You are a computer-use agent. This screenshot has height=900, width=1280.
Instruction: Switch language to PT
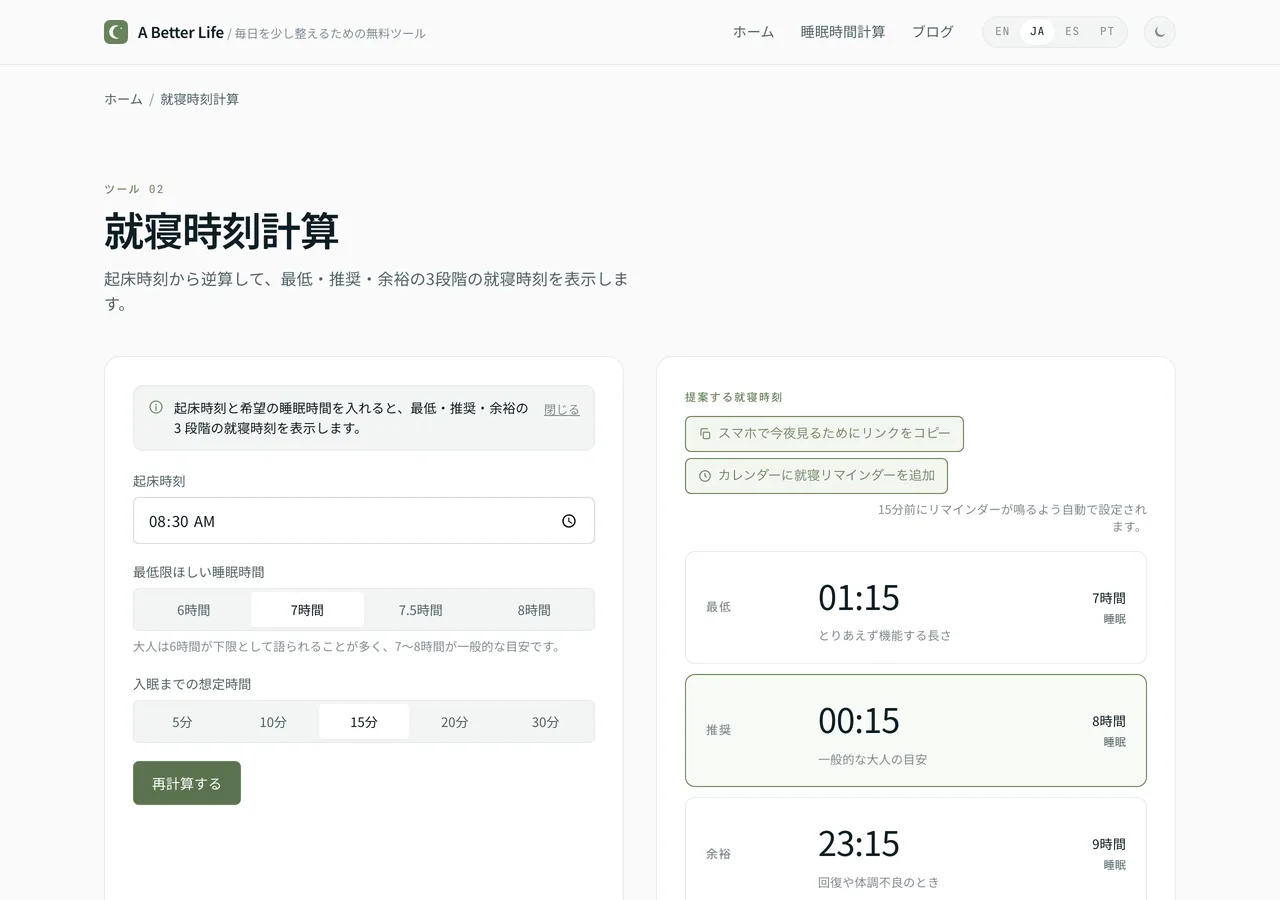pyautogui.click(x=1107, y=32)
